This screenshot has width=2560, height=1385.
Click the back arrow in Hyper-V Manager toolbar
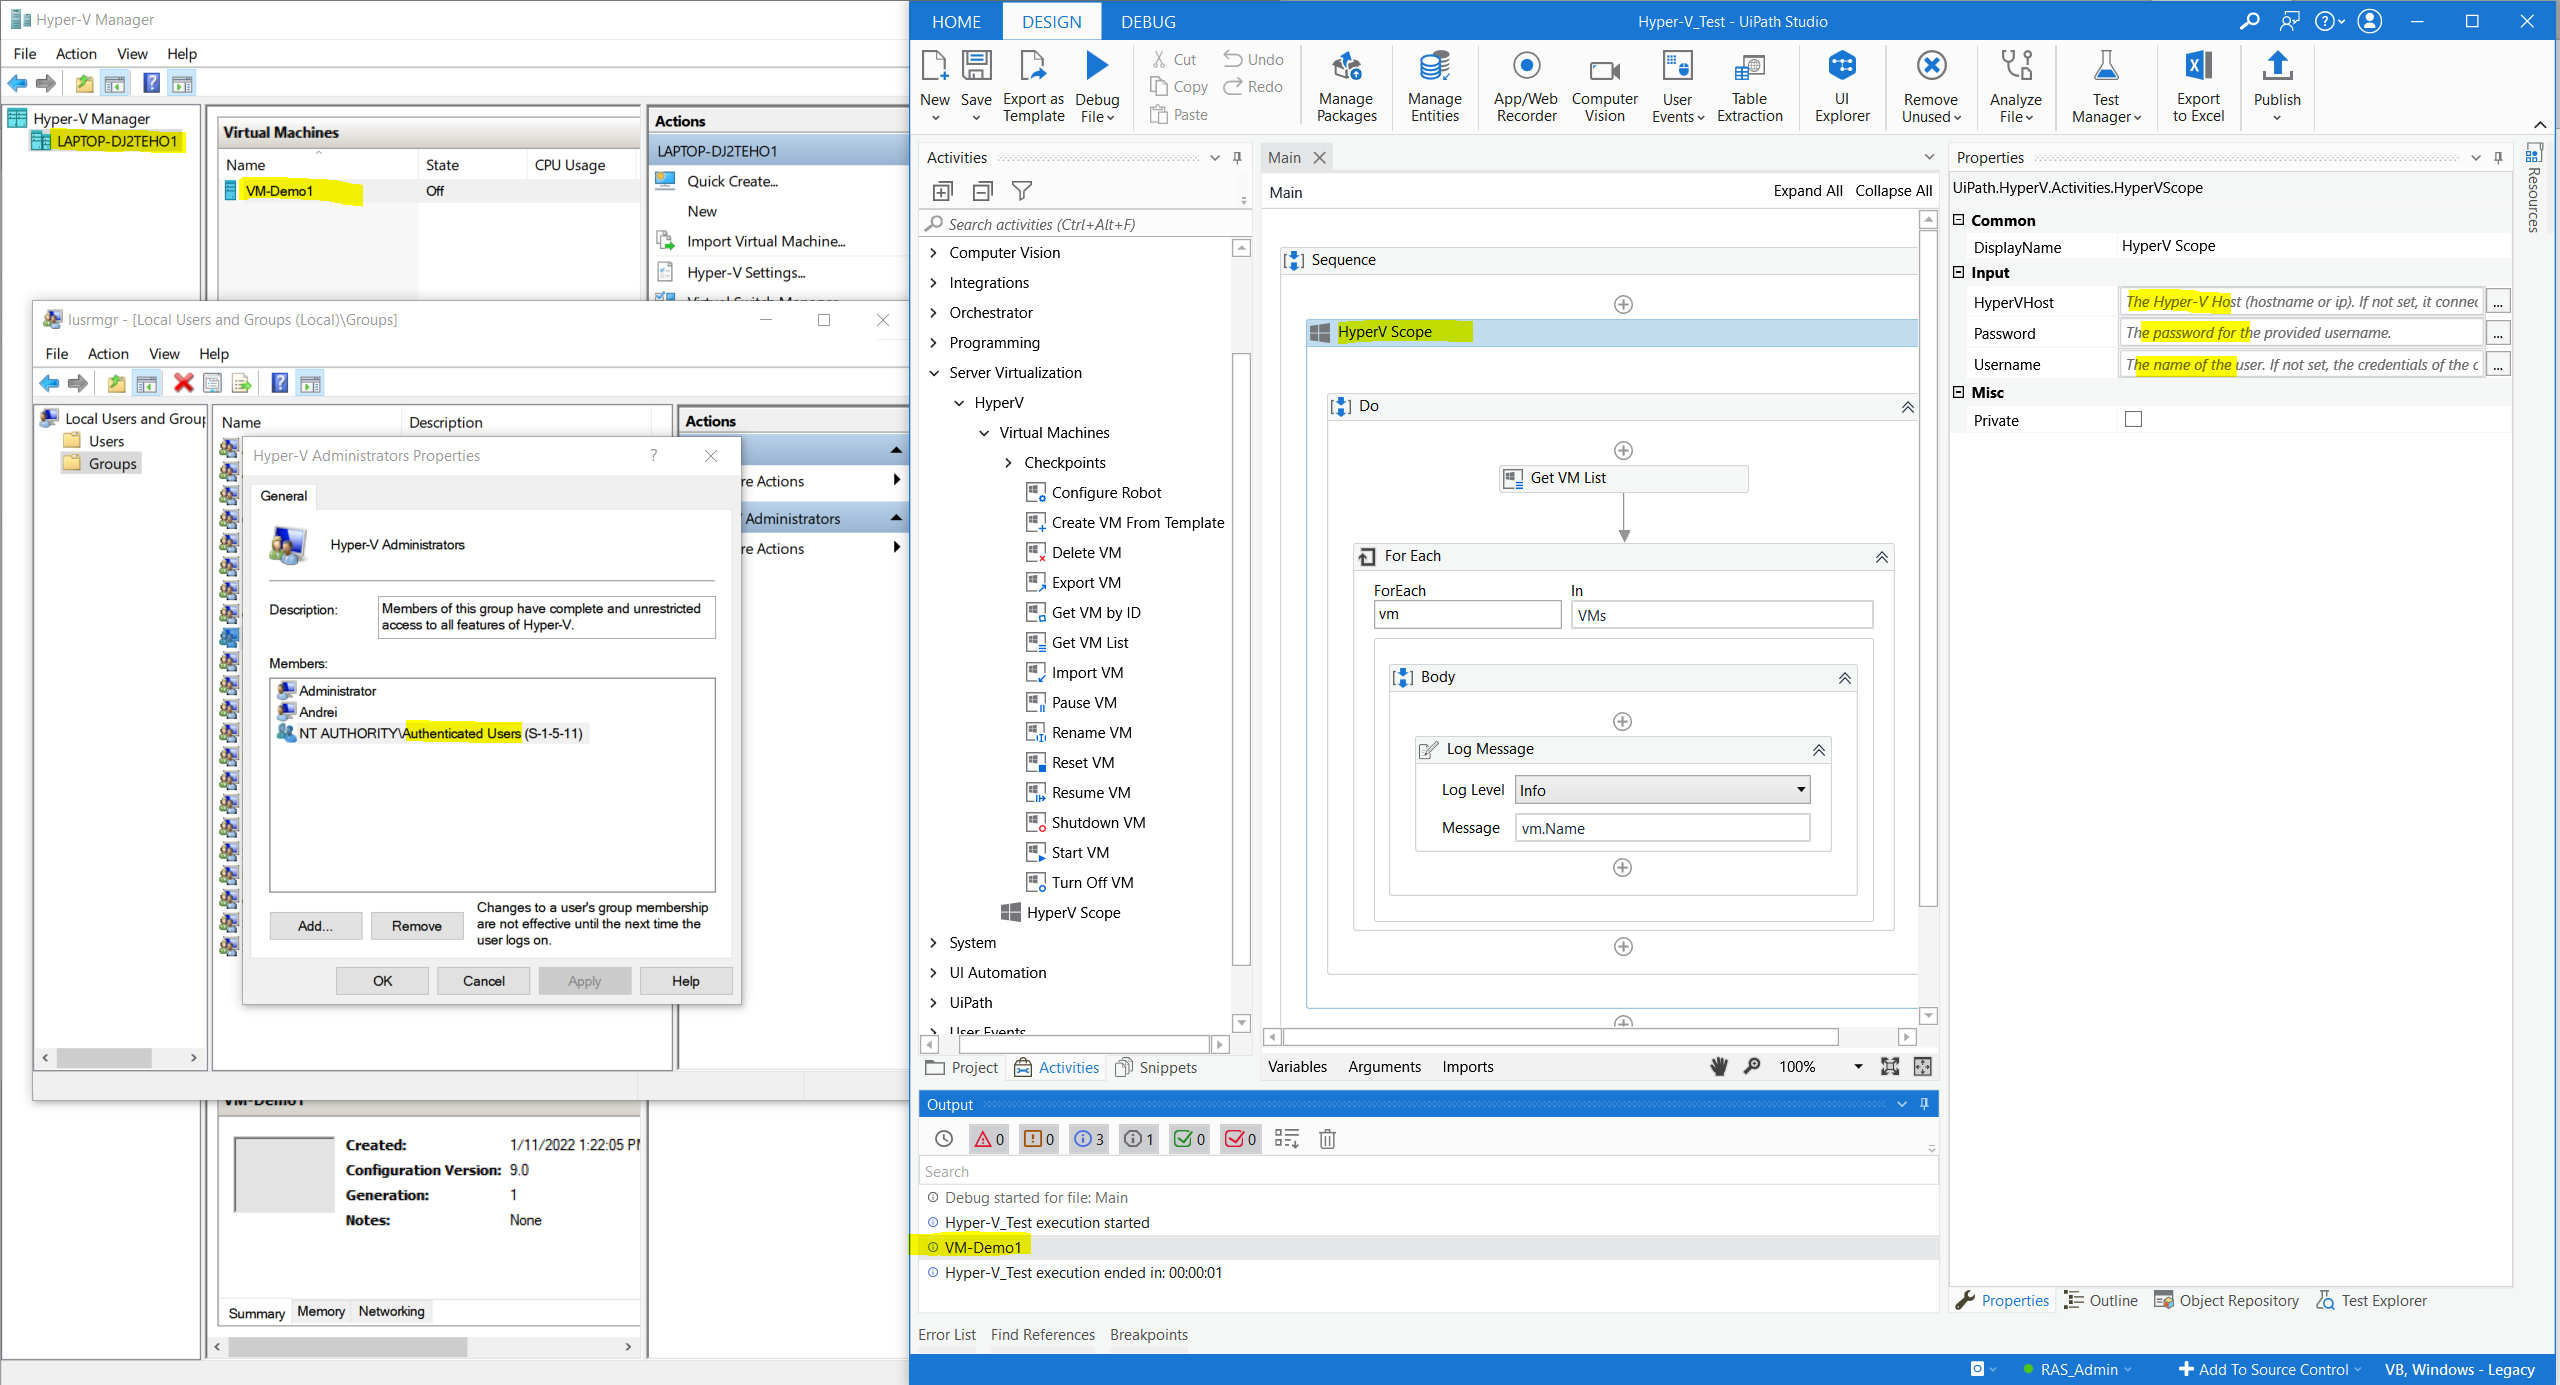[x=18, y=84]
